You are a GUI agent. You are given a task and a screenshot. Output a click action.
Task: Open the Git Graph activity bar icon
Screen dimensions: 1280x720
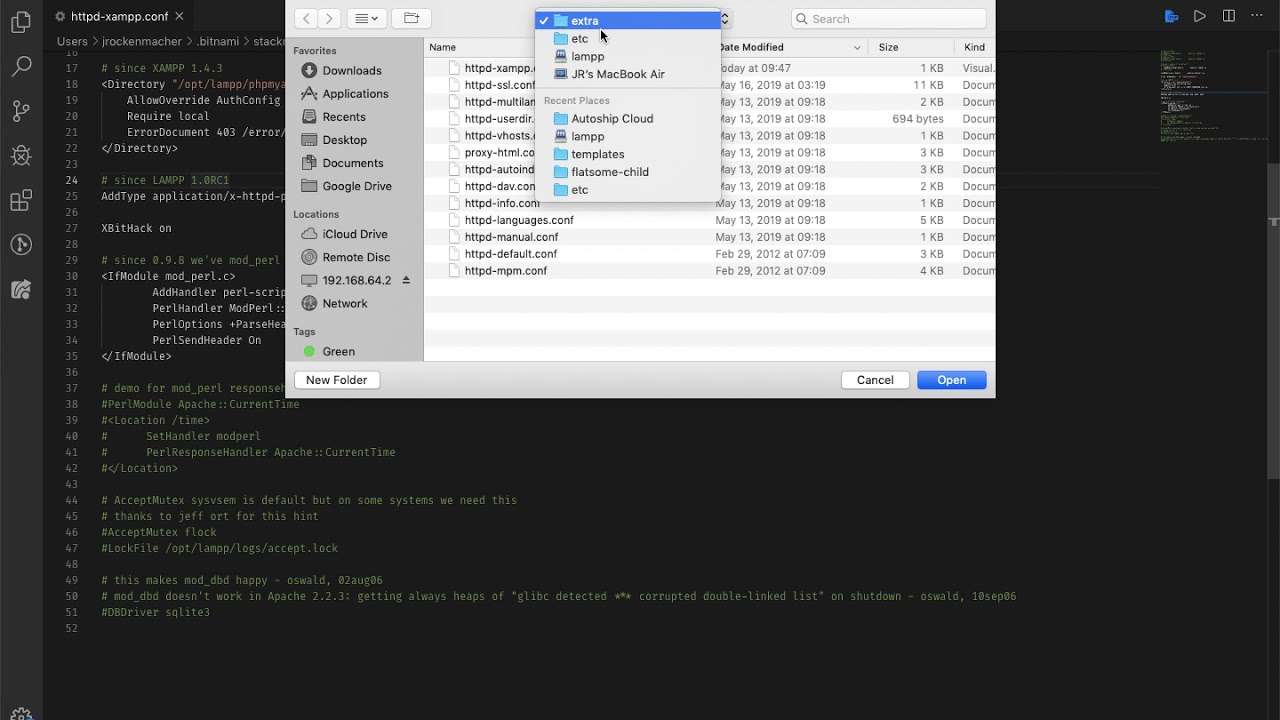pos(21,245)
